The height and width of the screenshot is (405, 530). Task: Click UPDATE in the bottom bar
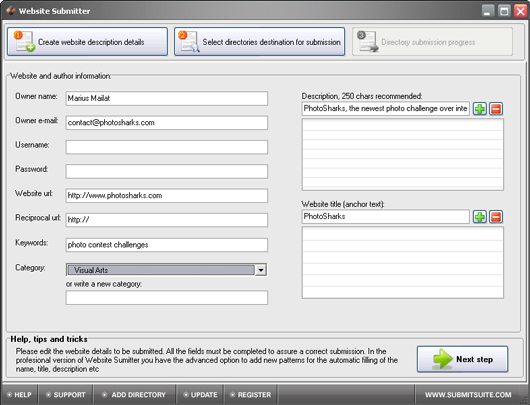(200, 395)
